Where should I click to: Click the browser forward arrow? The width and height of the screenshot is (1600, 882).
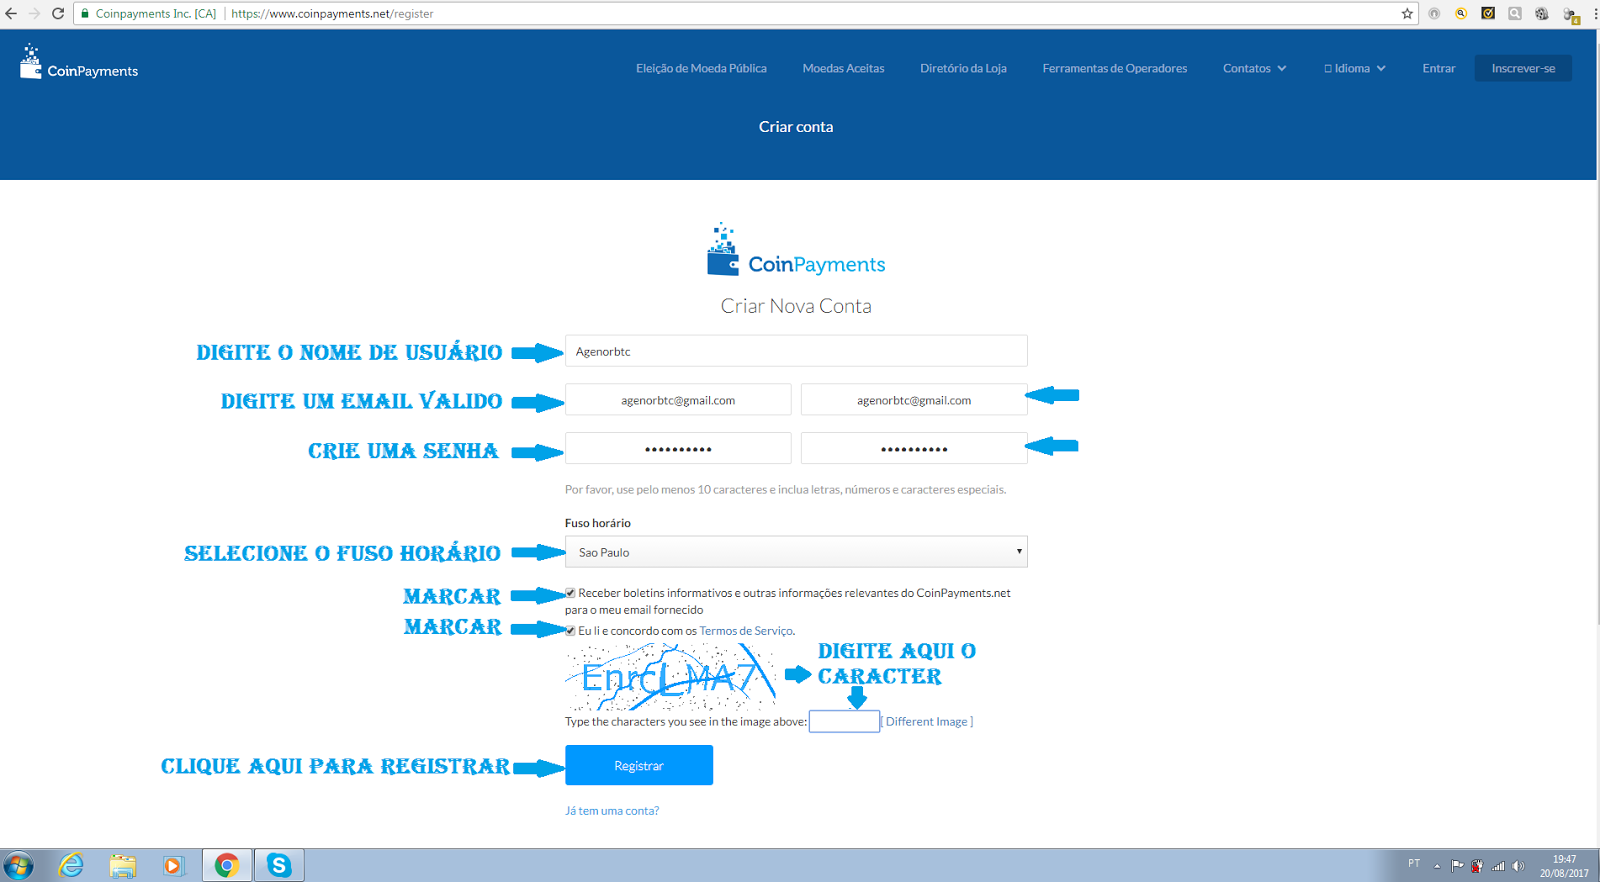click(34, 14)
